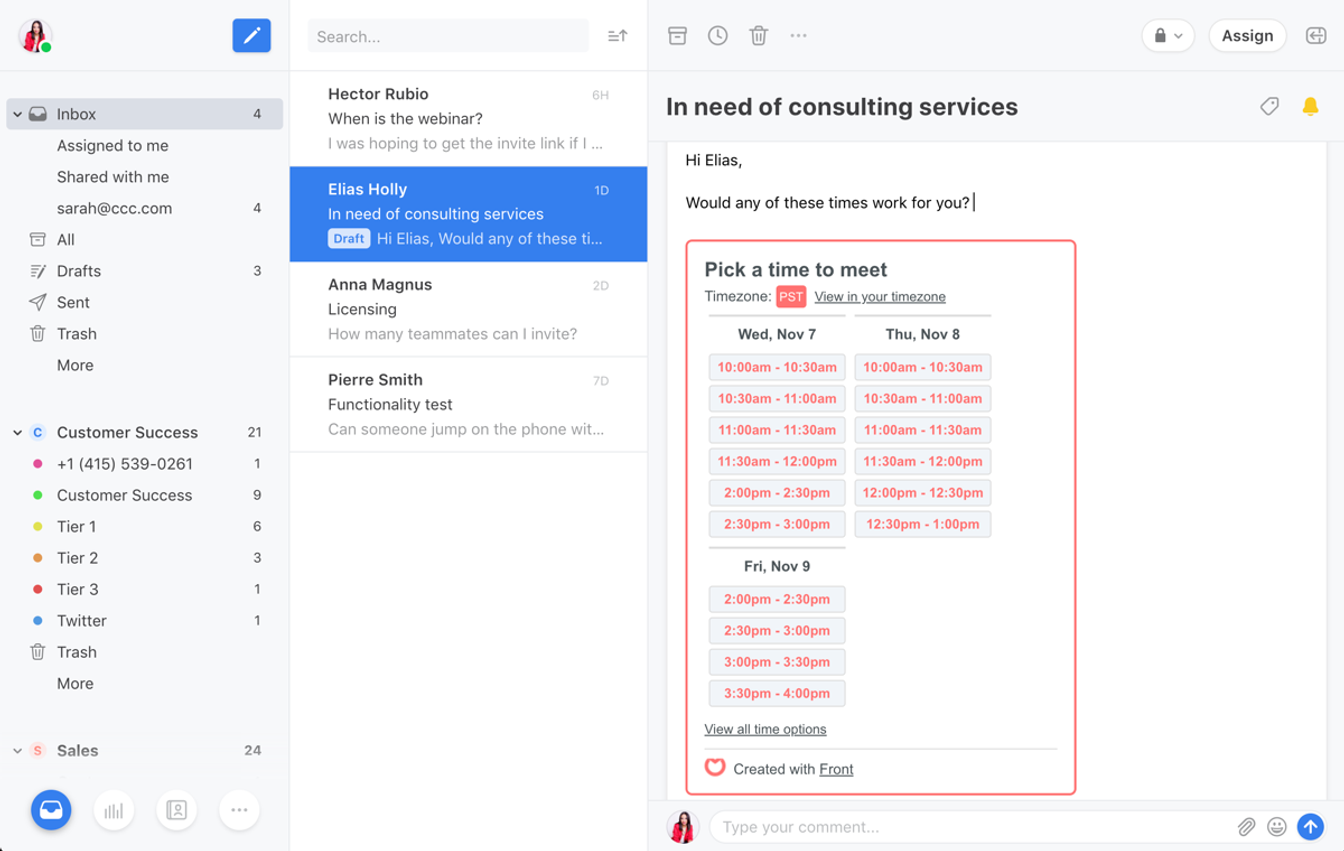Select the Anna Magnus Licensing conversation
The image size is (1344, 851).
(467, 308)
